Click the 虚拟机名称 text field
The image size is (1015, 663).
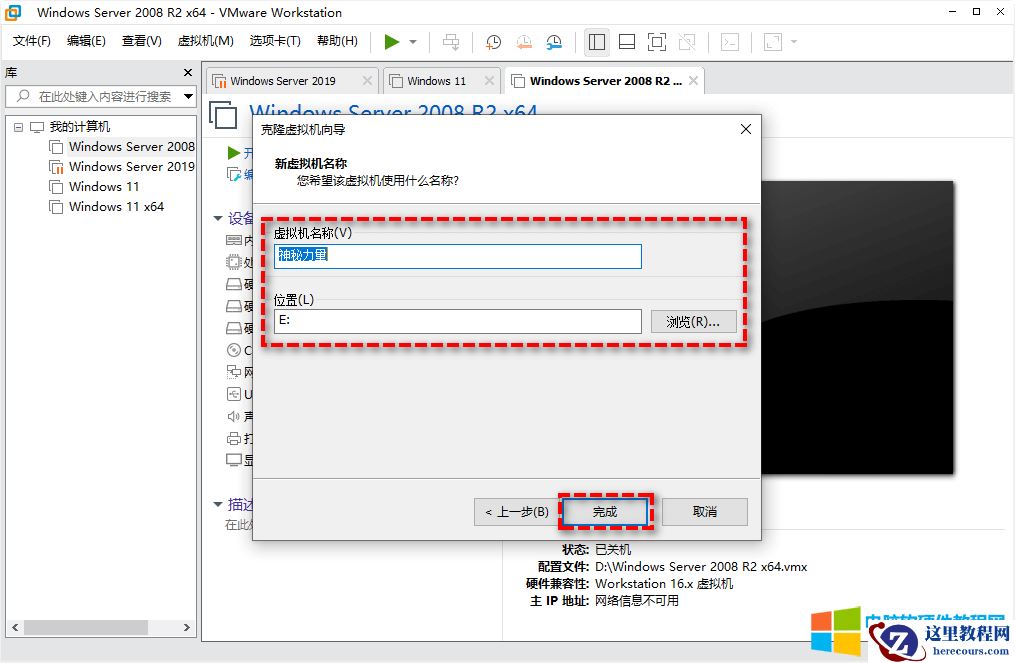(x=458, y=256)
